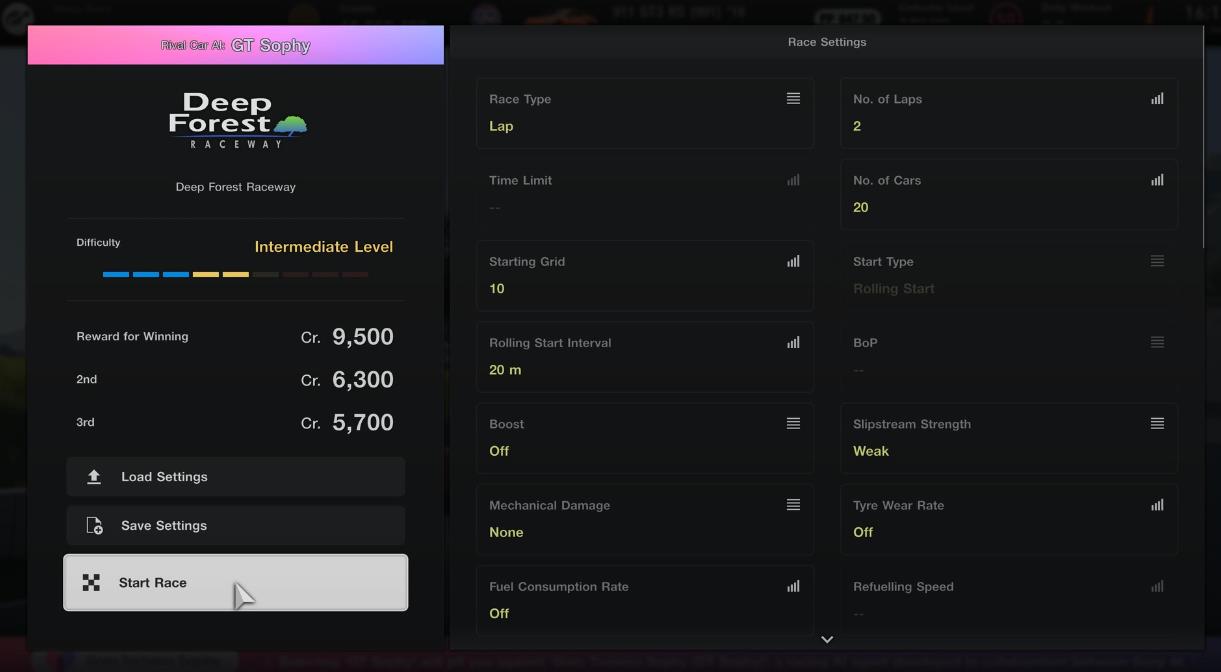
Task: Click the list icon on Slipstream Strength
Action: coord(1157,424)
